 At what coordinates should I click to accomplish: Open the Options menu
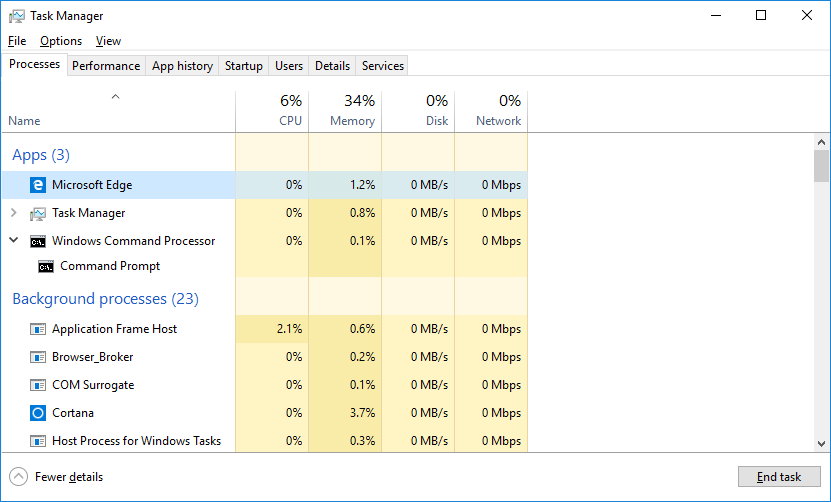click(61, 41)
